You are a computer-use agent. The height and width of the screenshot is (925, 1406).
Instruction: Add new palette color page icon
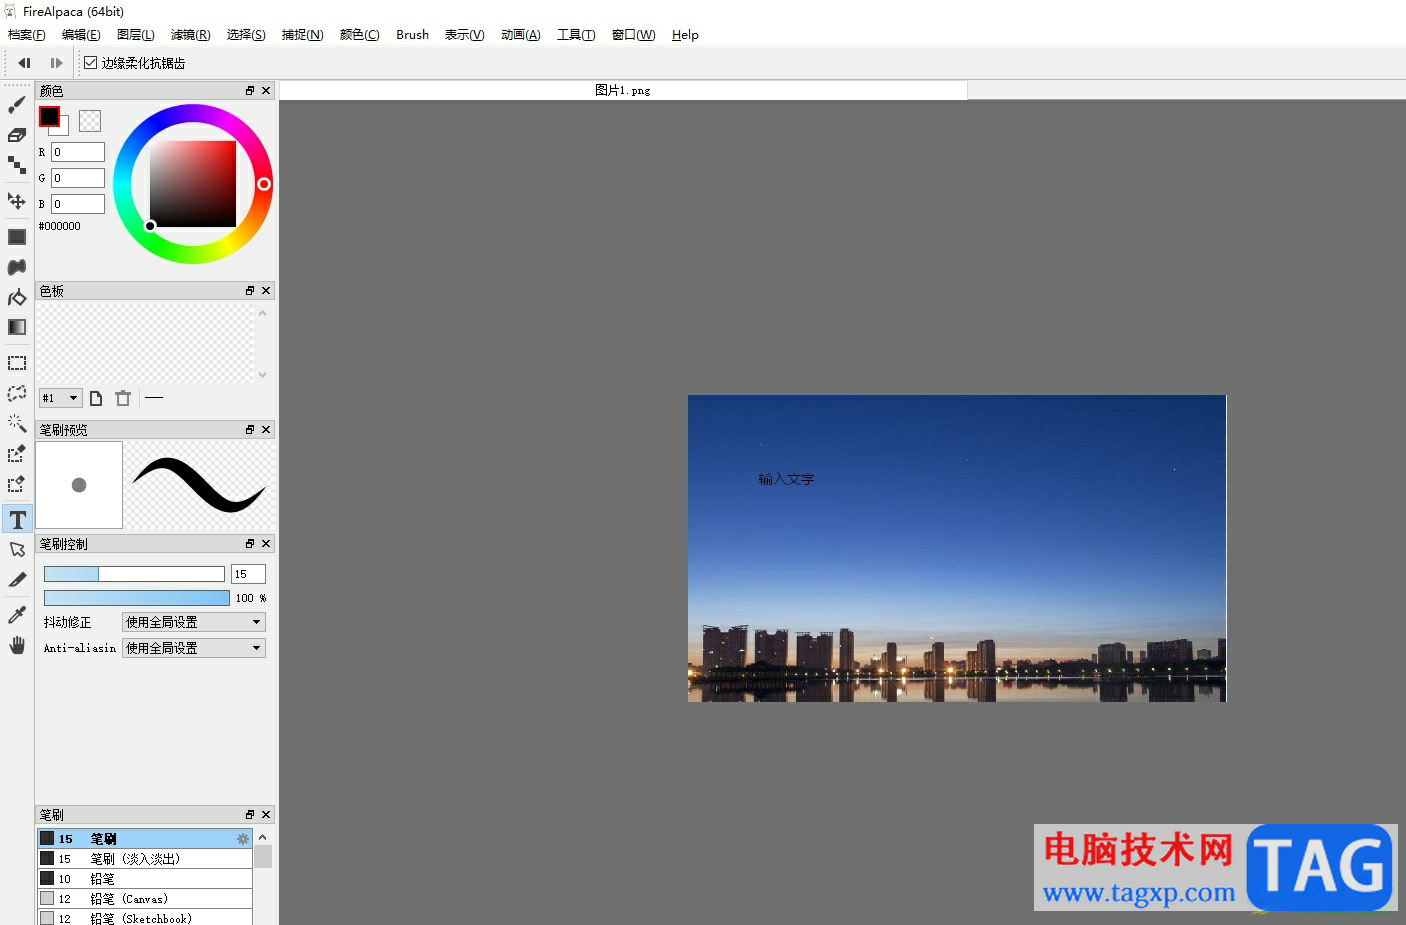coord(96,398)
